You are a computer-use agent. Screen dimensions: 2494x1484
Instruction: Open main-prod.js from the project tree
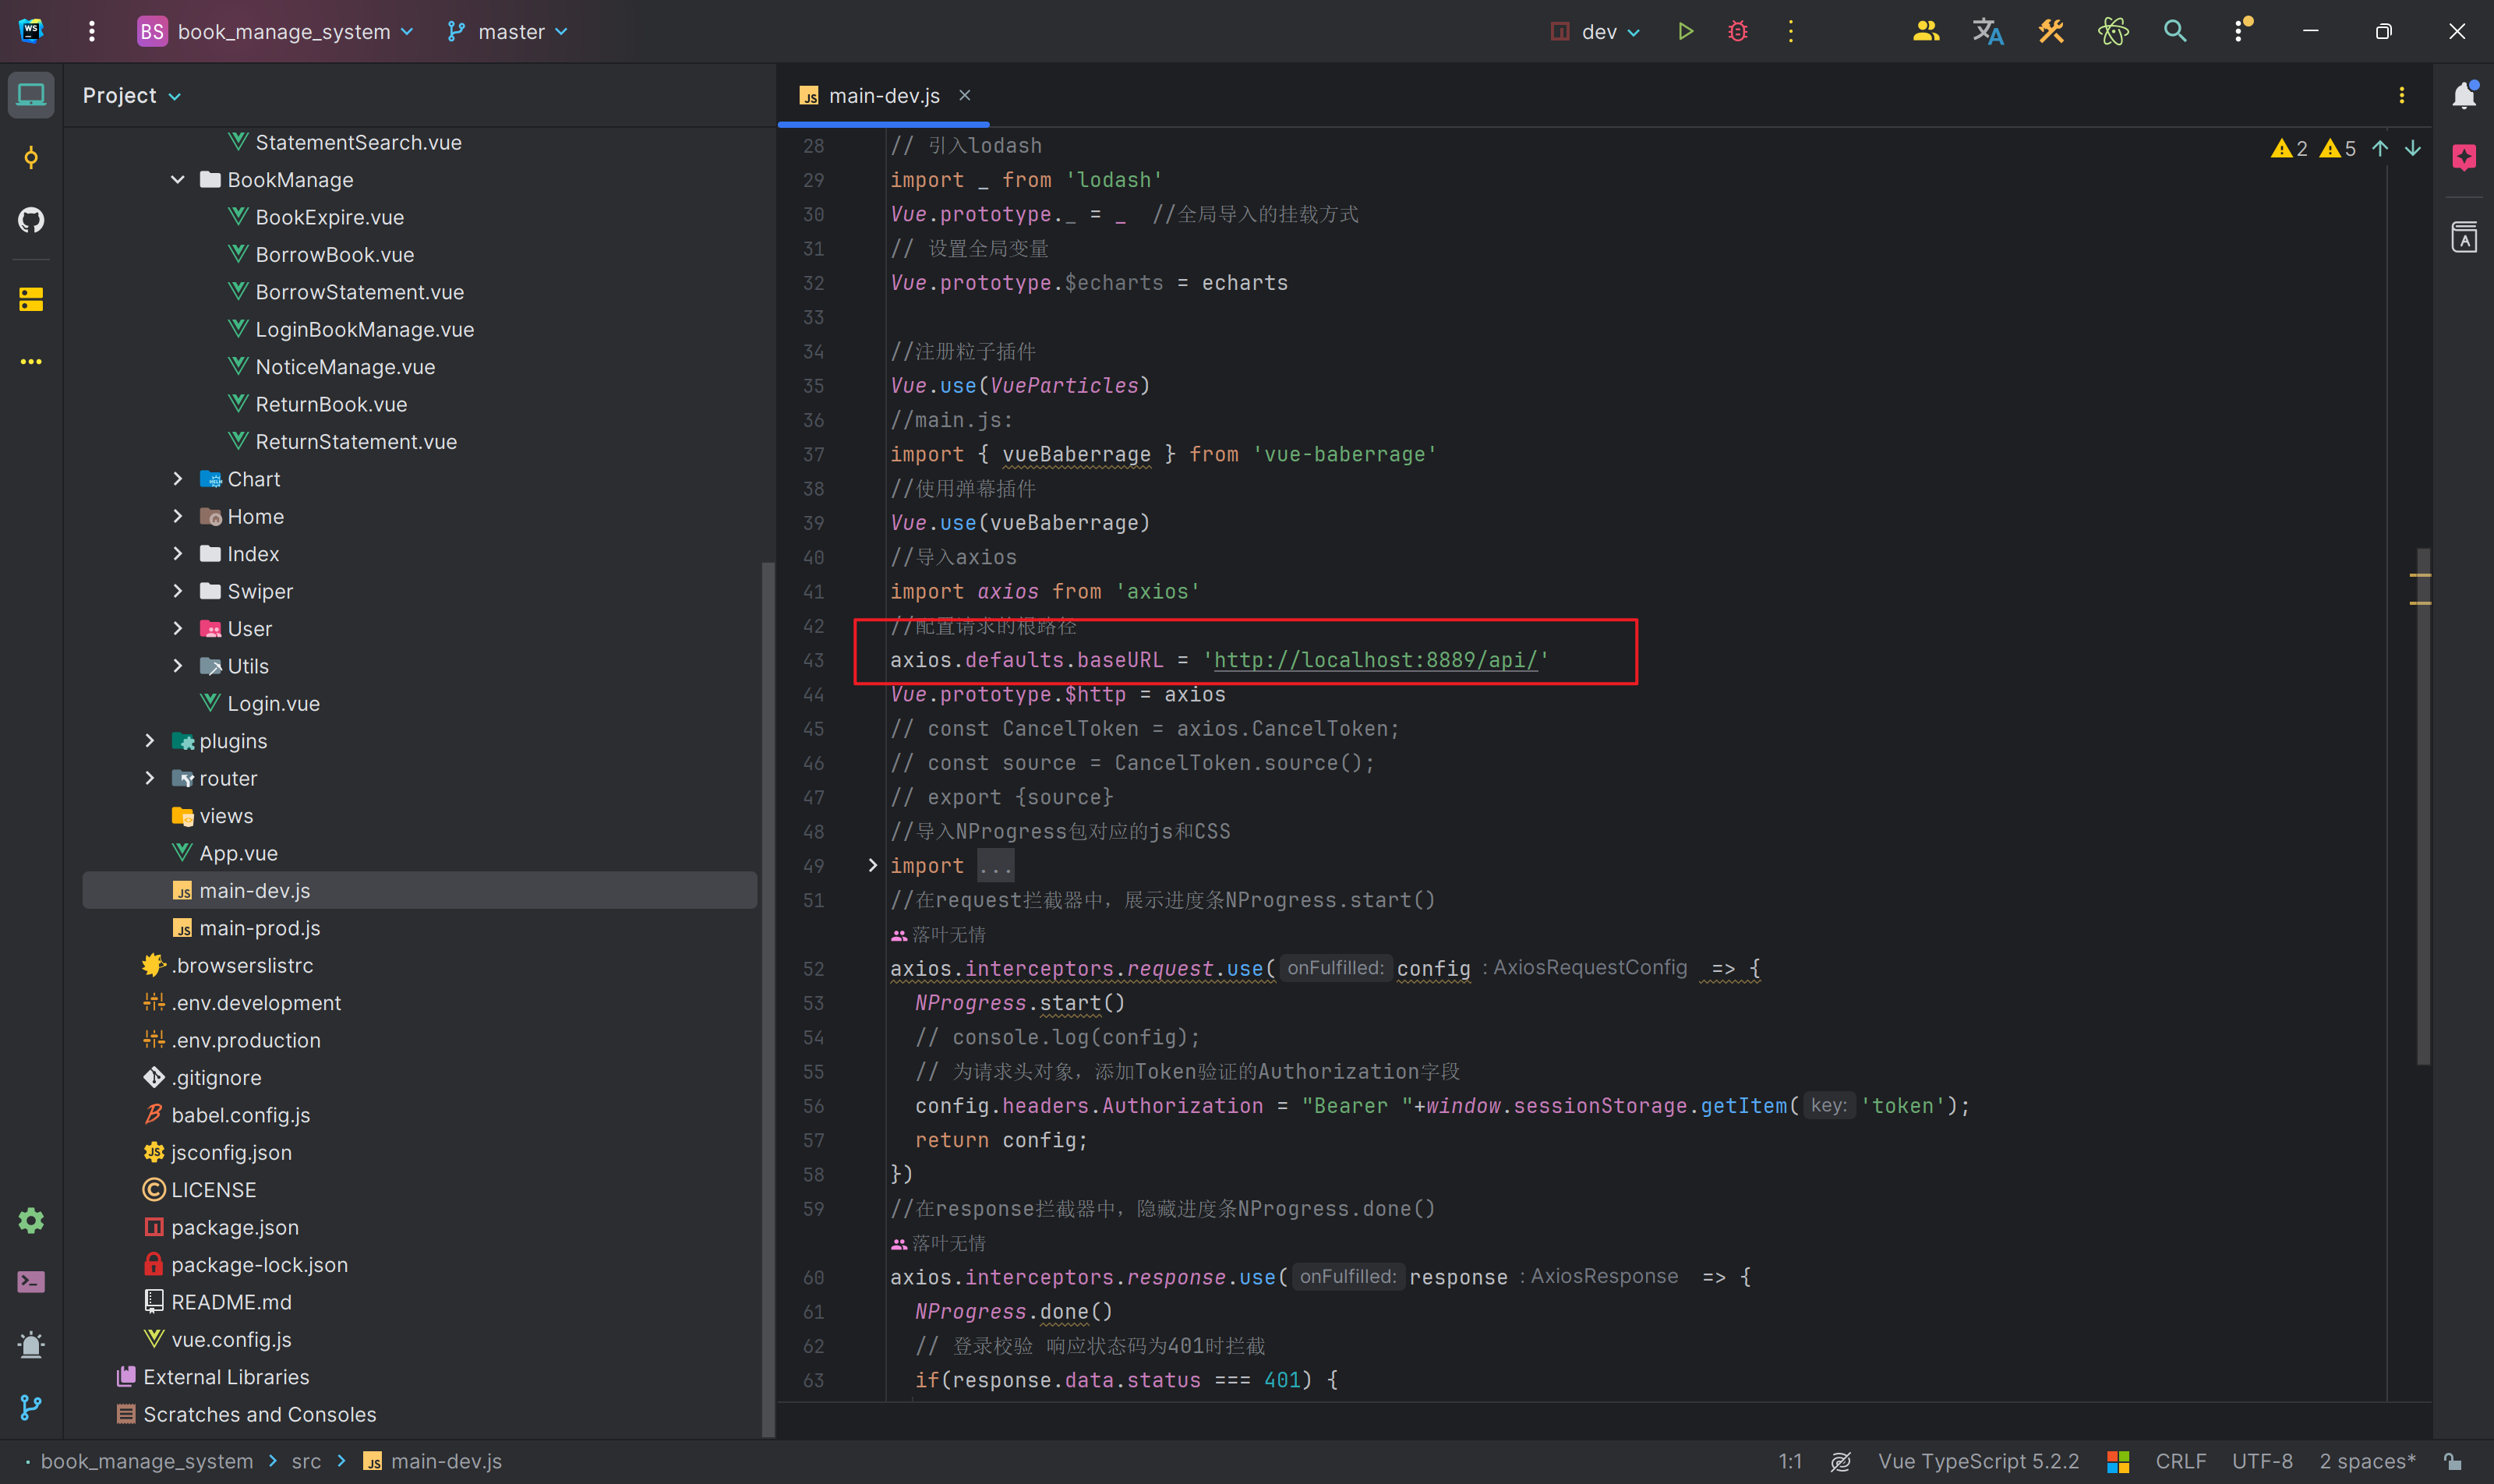(x=259, y=928)
